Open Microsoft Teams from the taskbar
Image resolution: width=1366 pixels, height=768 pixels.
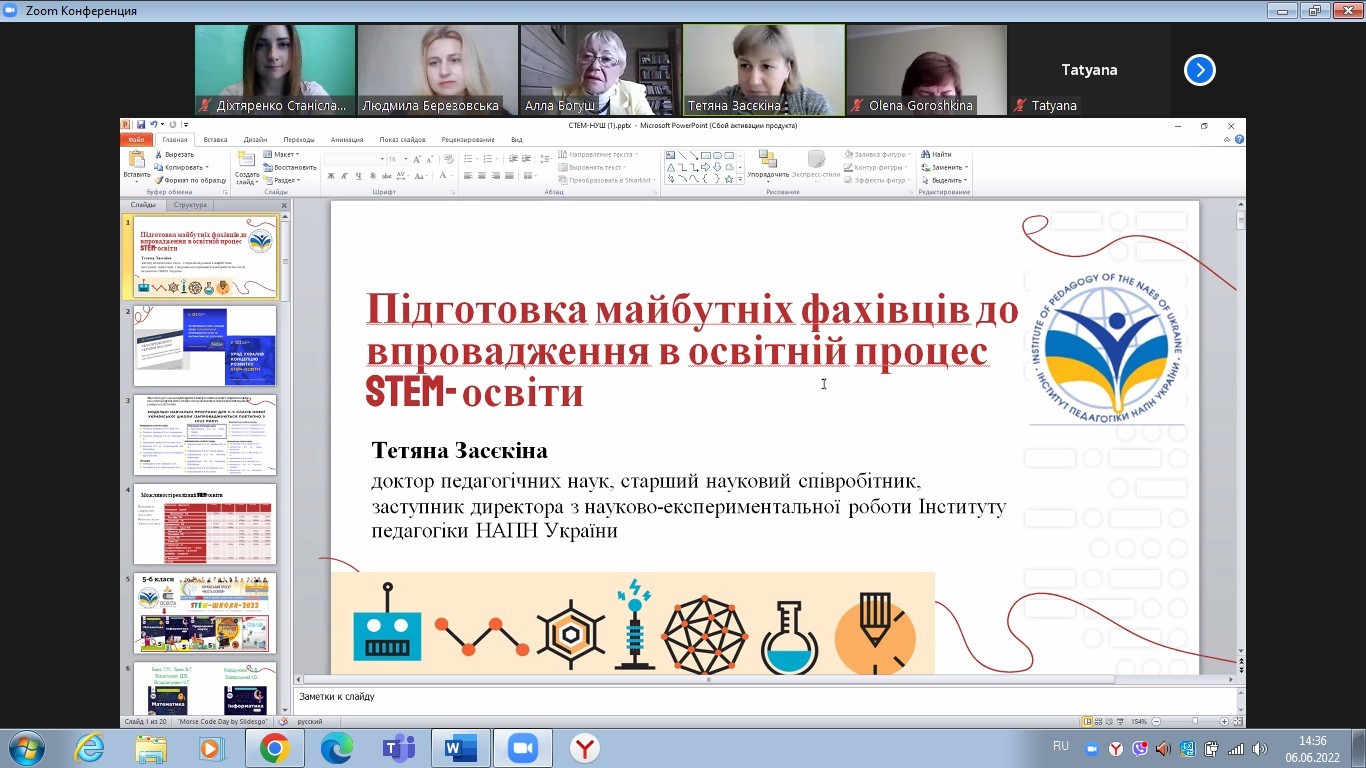399,748
